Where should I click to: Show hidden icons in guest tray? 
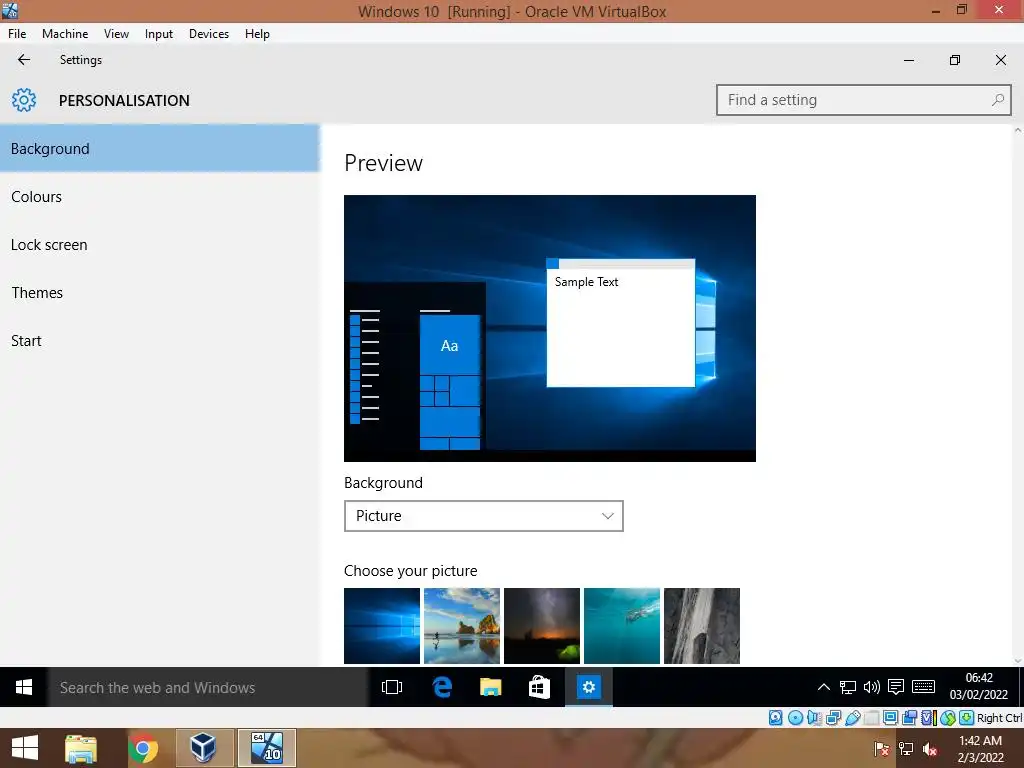point(824,687)
